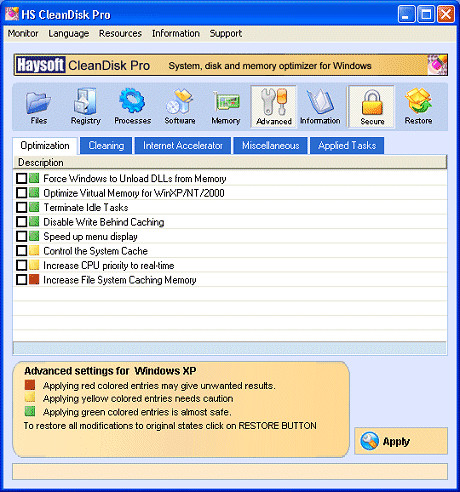Check Optimize Virtual Memory for WinXP/NT/2000

click(x=22, y=193)
